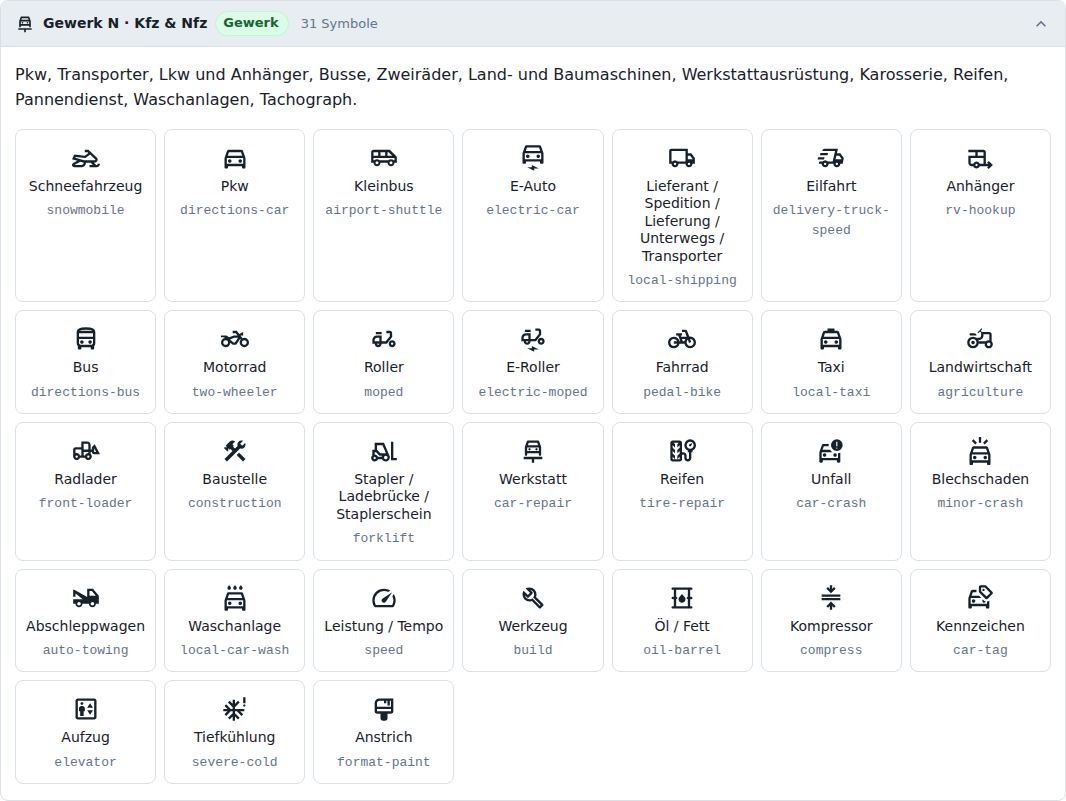The image size is (1066, 801).
Task: Select the Radlader front-loader icon
Action: point(86,450)
